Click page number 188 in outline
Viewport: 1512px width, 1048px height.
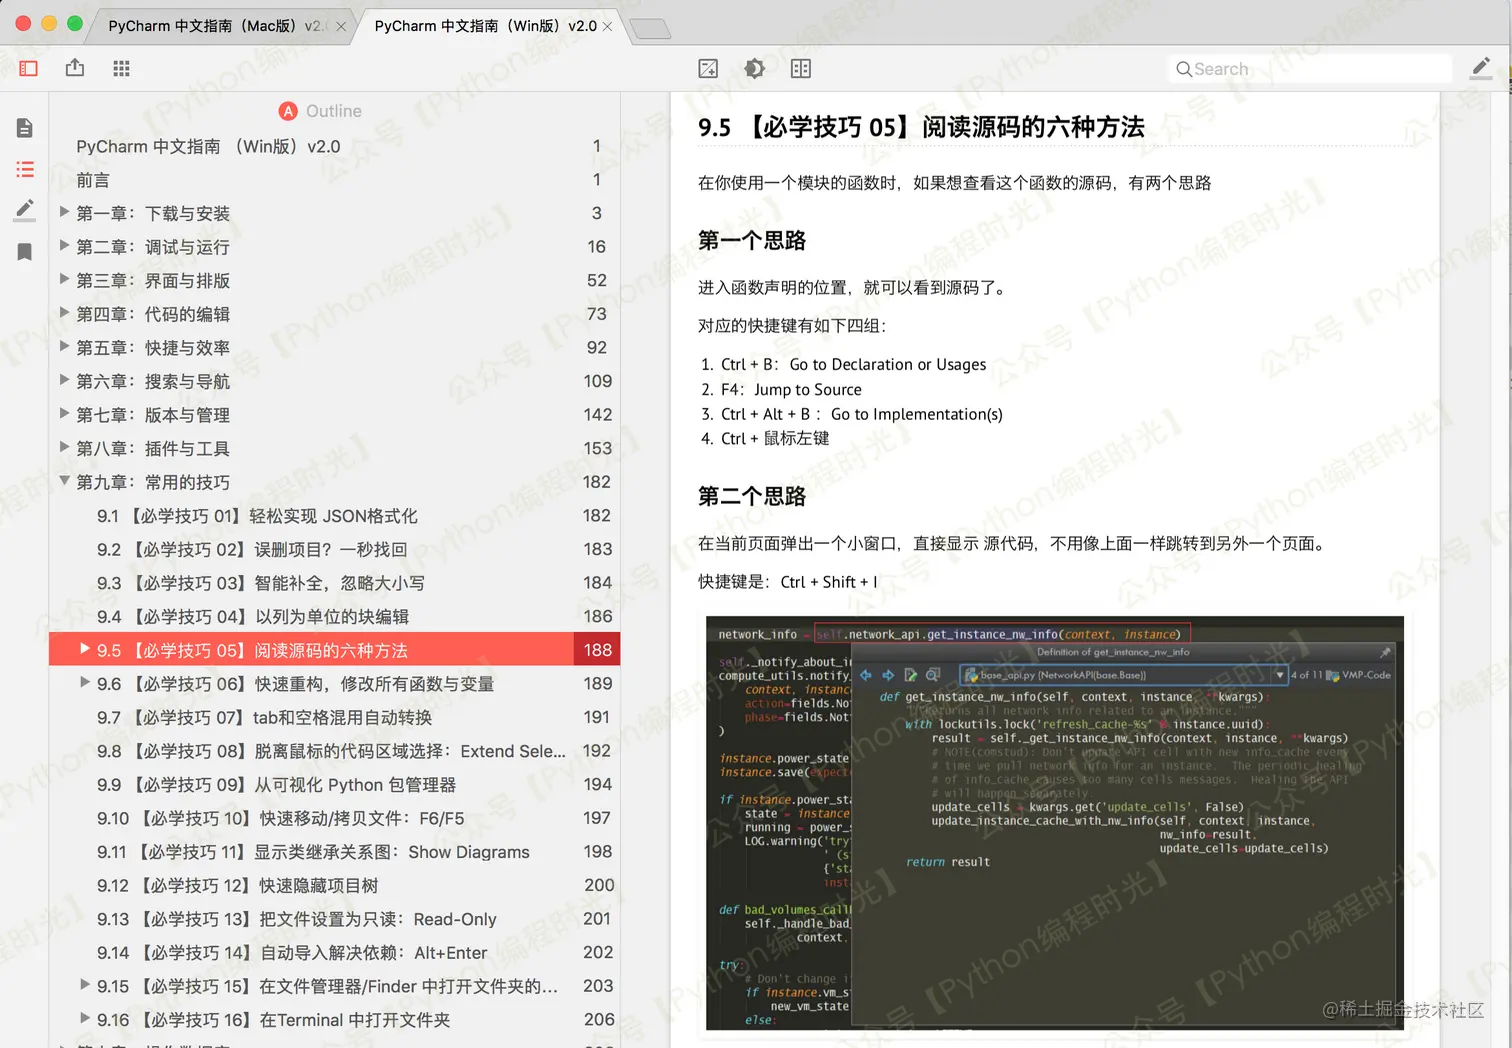597,650
